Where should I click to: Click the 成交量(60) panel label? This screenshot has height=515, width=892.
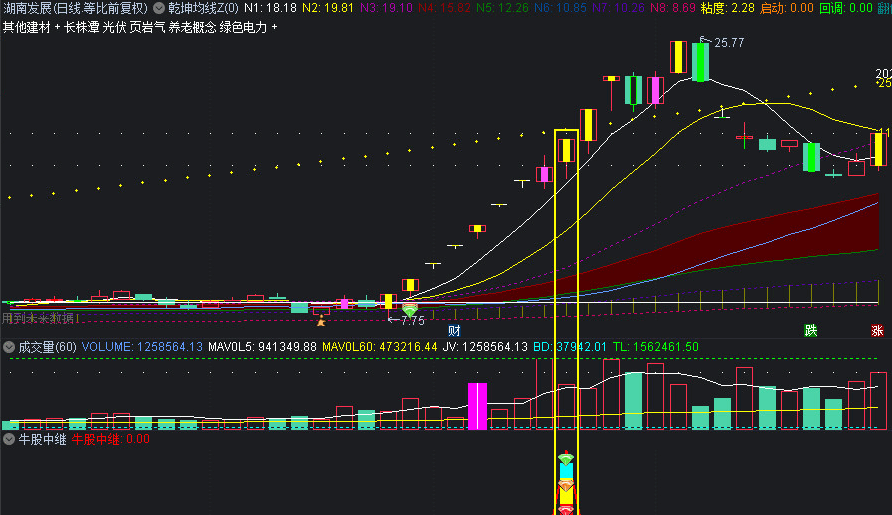[47, 347]
